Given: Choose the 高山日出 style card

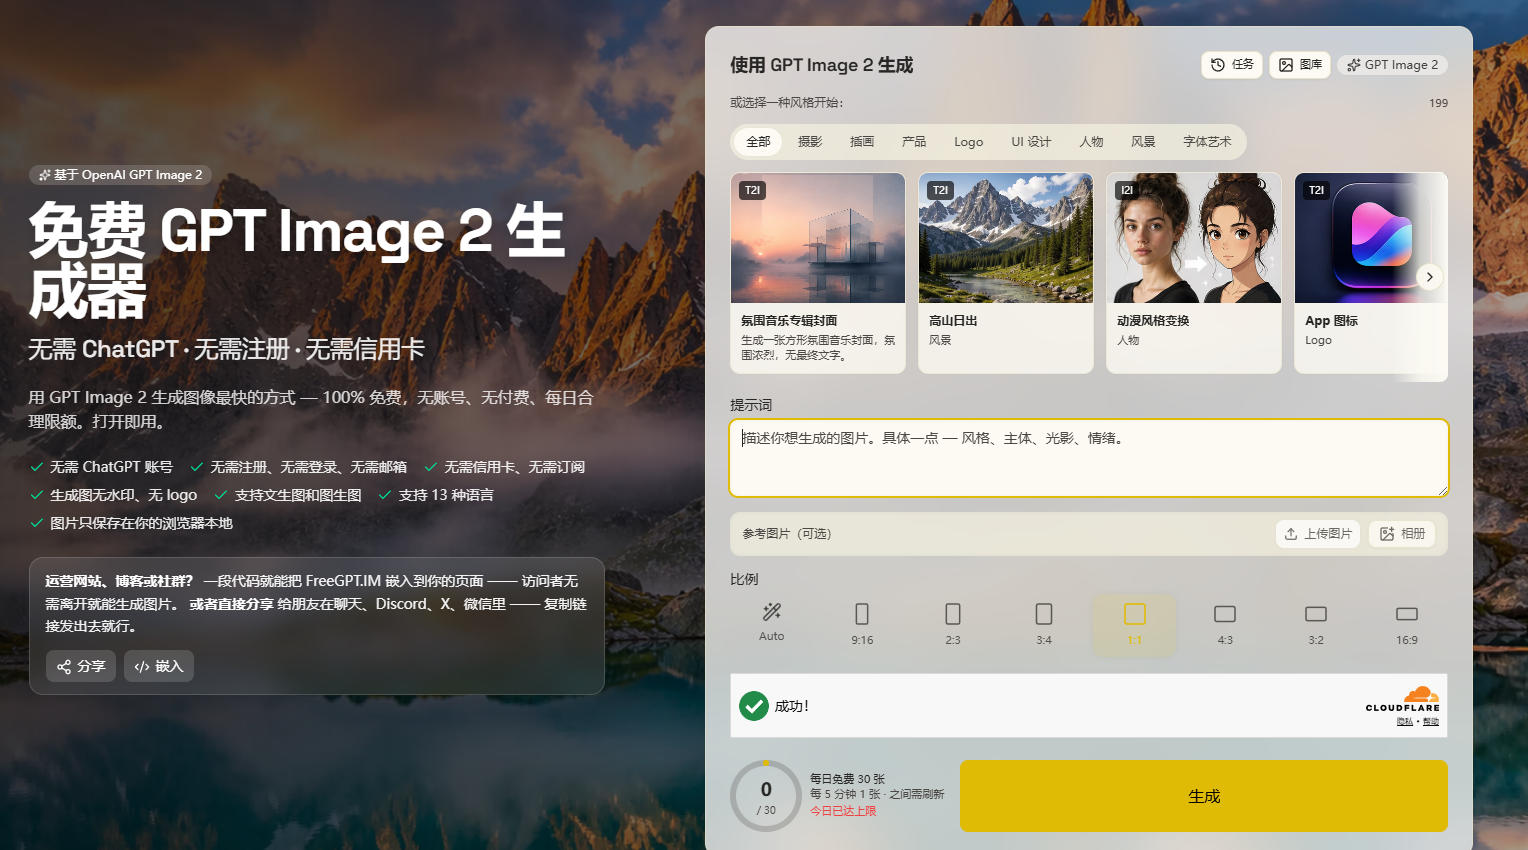Looking at the screenshot, I should [1006, 273].
